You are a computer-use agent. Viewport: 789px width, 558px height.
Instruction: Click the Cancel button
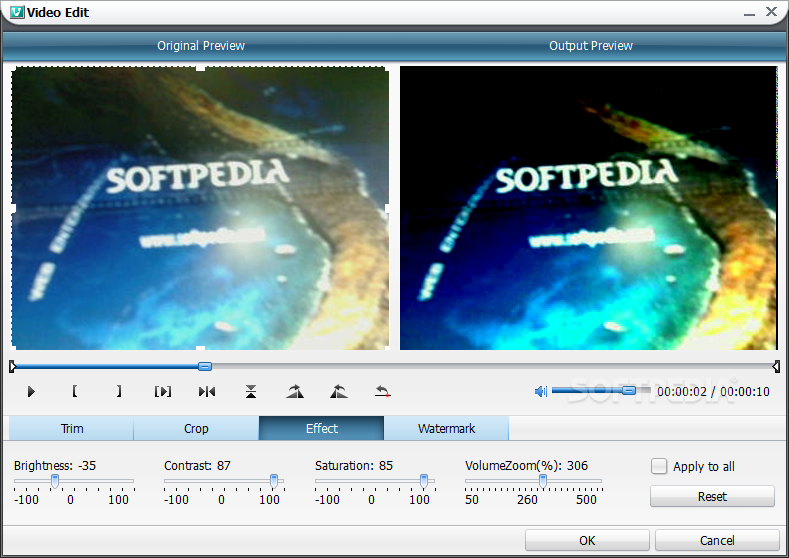tap(717, 540)
